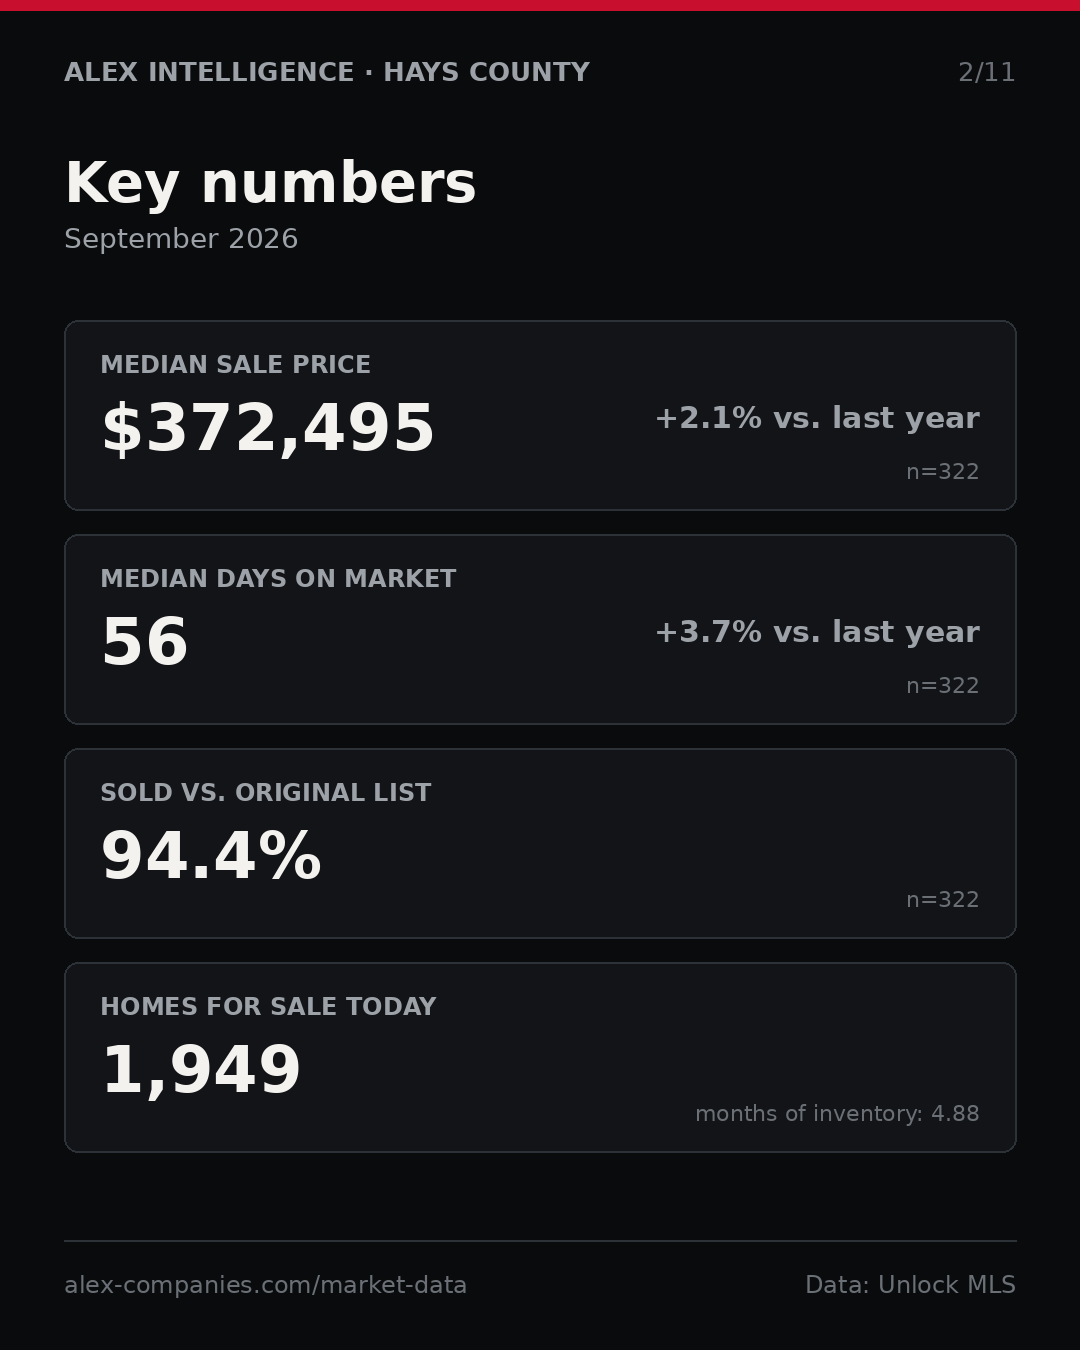Screen dimensions: 1080x1350
Task: Click the 56 days value
Action: [145, 643]
